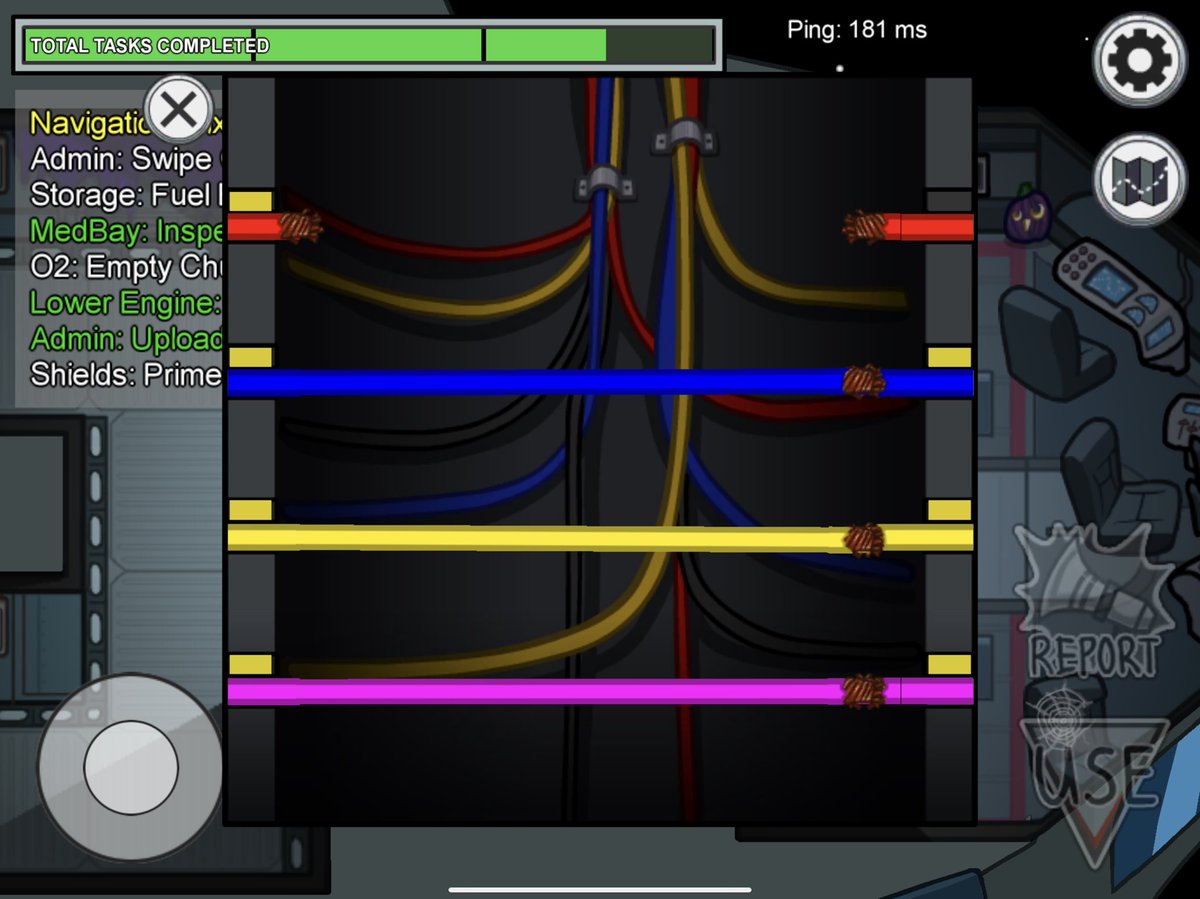The image size is (1200, 899).
Task: Click the blue wire's copper connector
Action: [863, 382]
